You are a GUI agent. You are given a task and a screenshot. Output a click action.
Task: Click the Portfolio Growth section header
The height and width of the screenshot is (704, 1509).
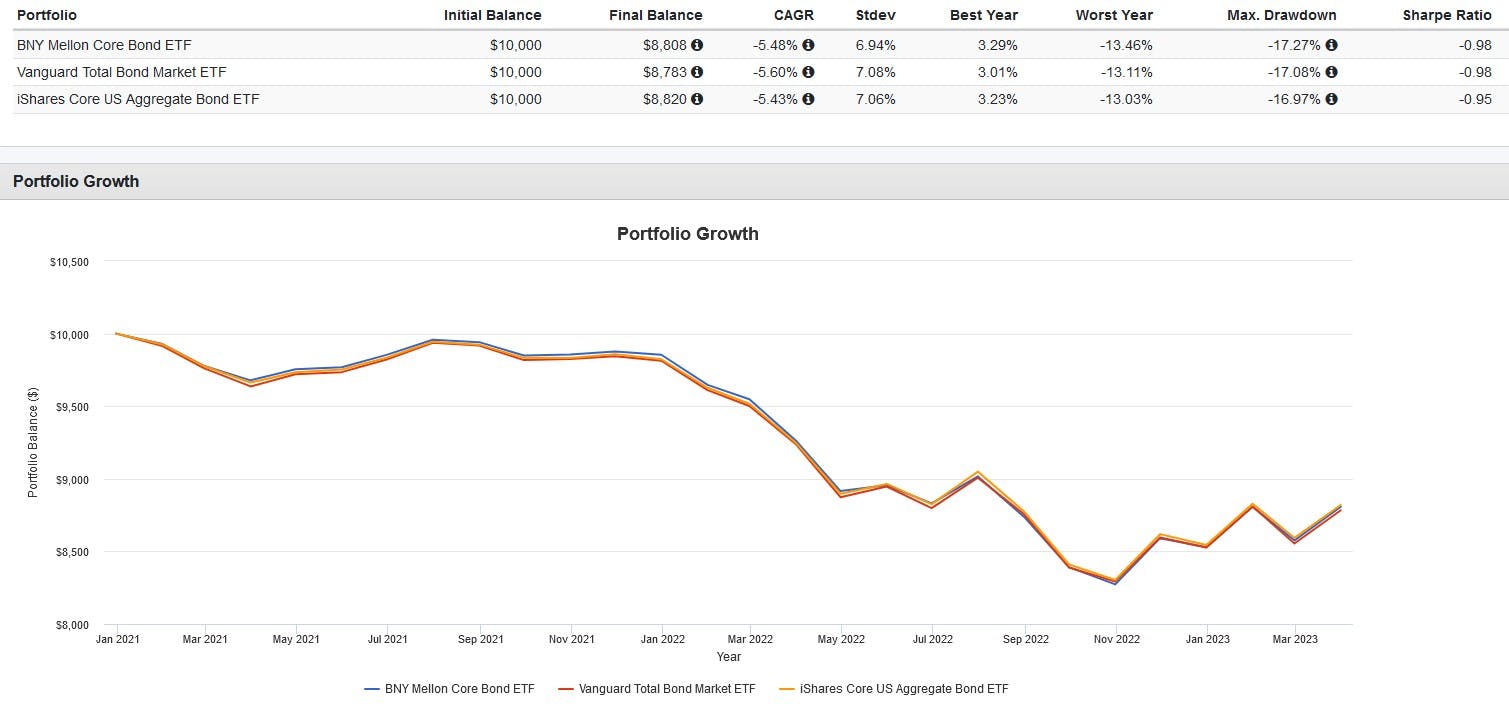click(x=754, y=181)
